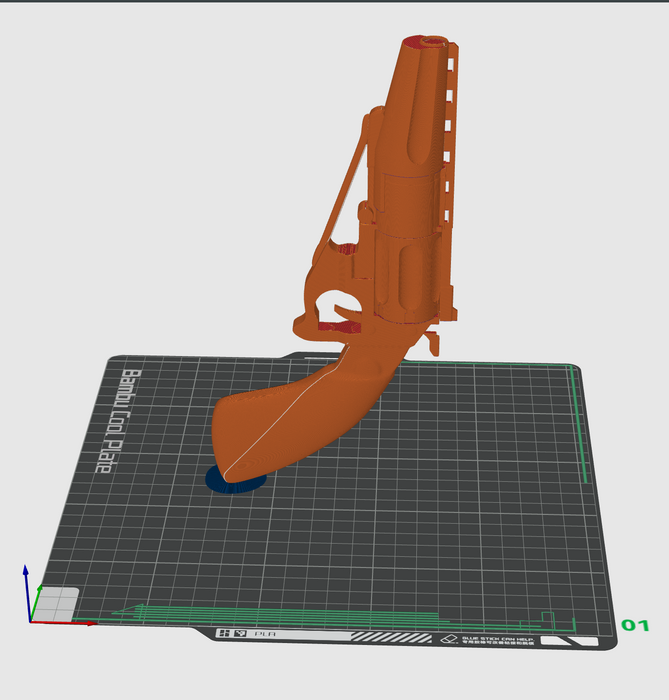The height and width of the screenshot is (700, 669).
Task: Click the green Y axis line at origin
Action: coord(36,605)
